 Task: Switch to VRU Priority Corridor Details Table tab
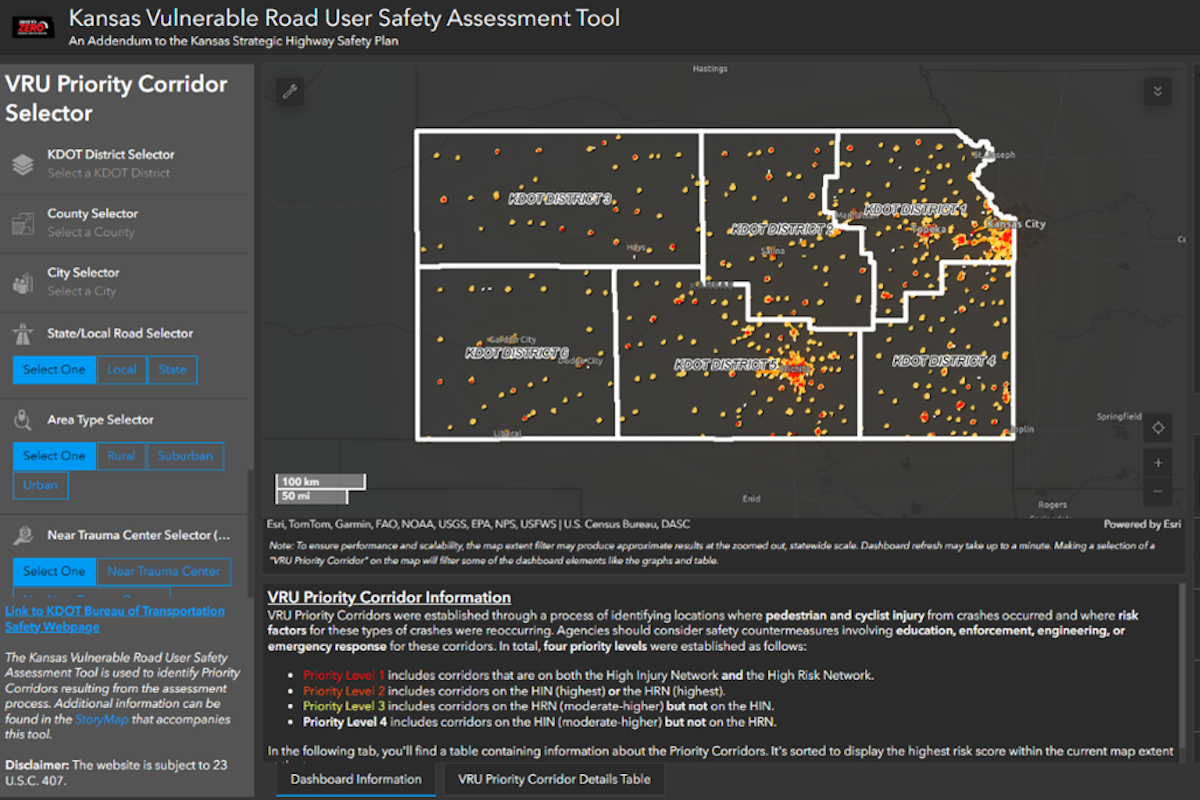(x=554, y=779)
